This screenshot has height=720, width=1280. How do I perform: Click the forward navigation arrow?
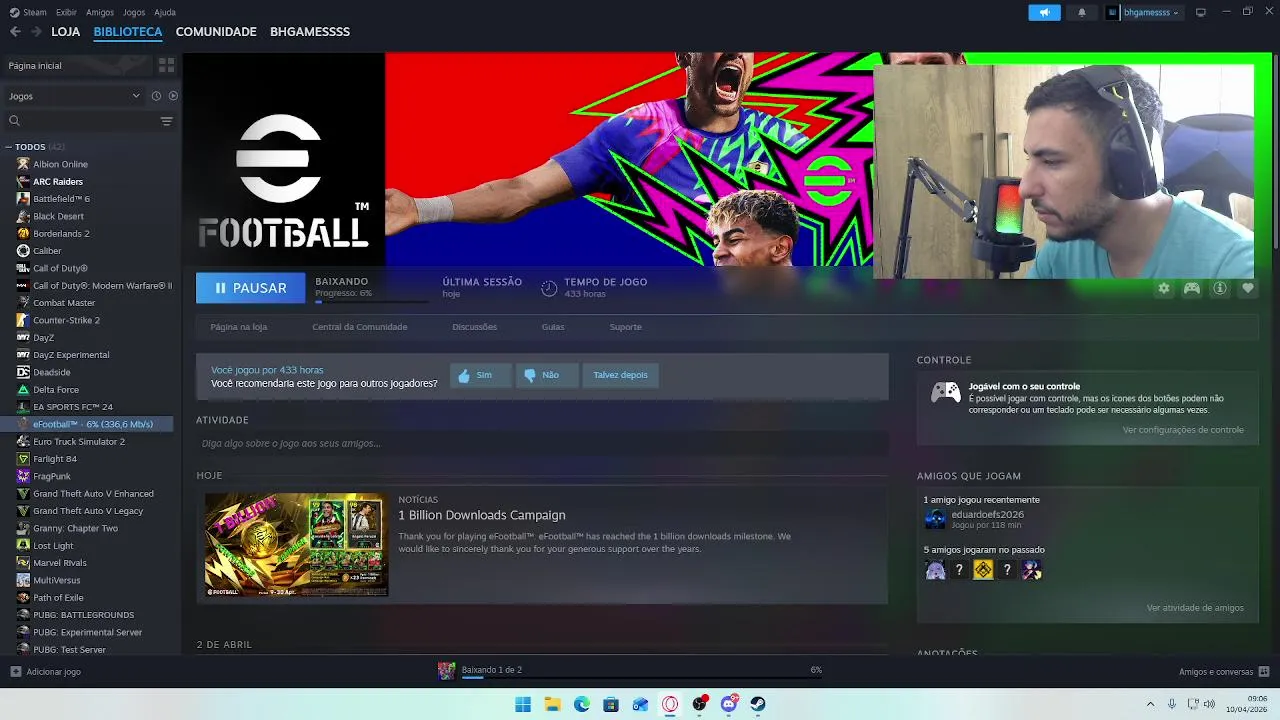(36, 31)
